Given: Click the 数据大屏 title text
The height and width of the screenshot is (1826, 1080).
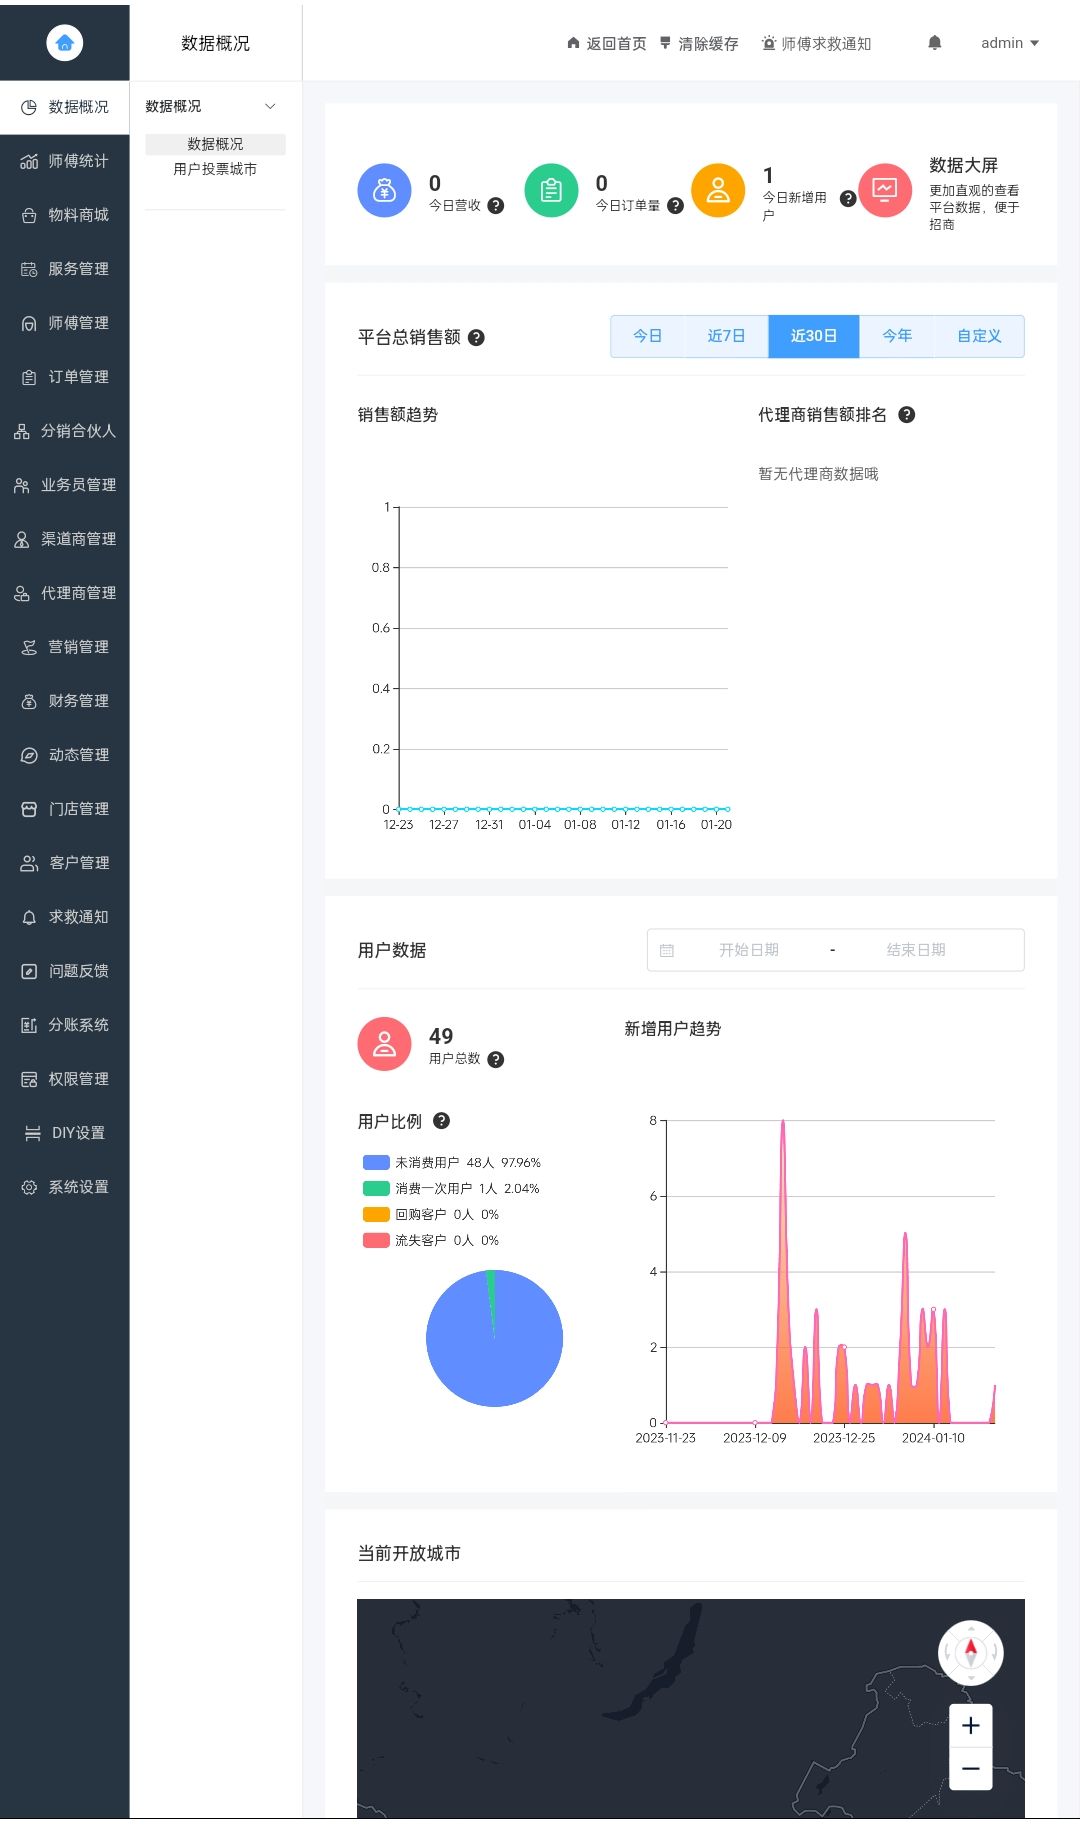Looking at the screenshot, I should tap(963, 165).
